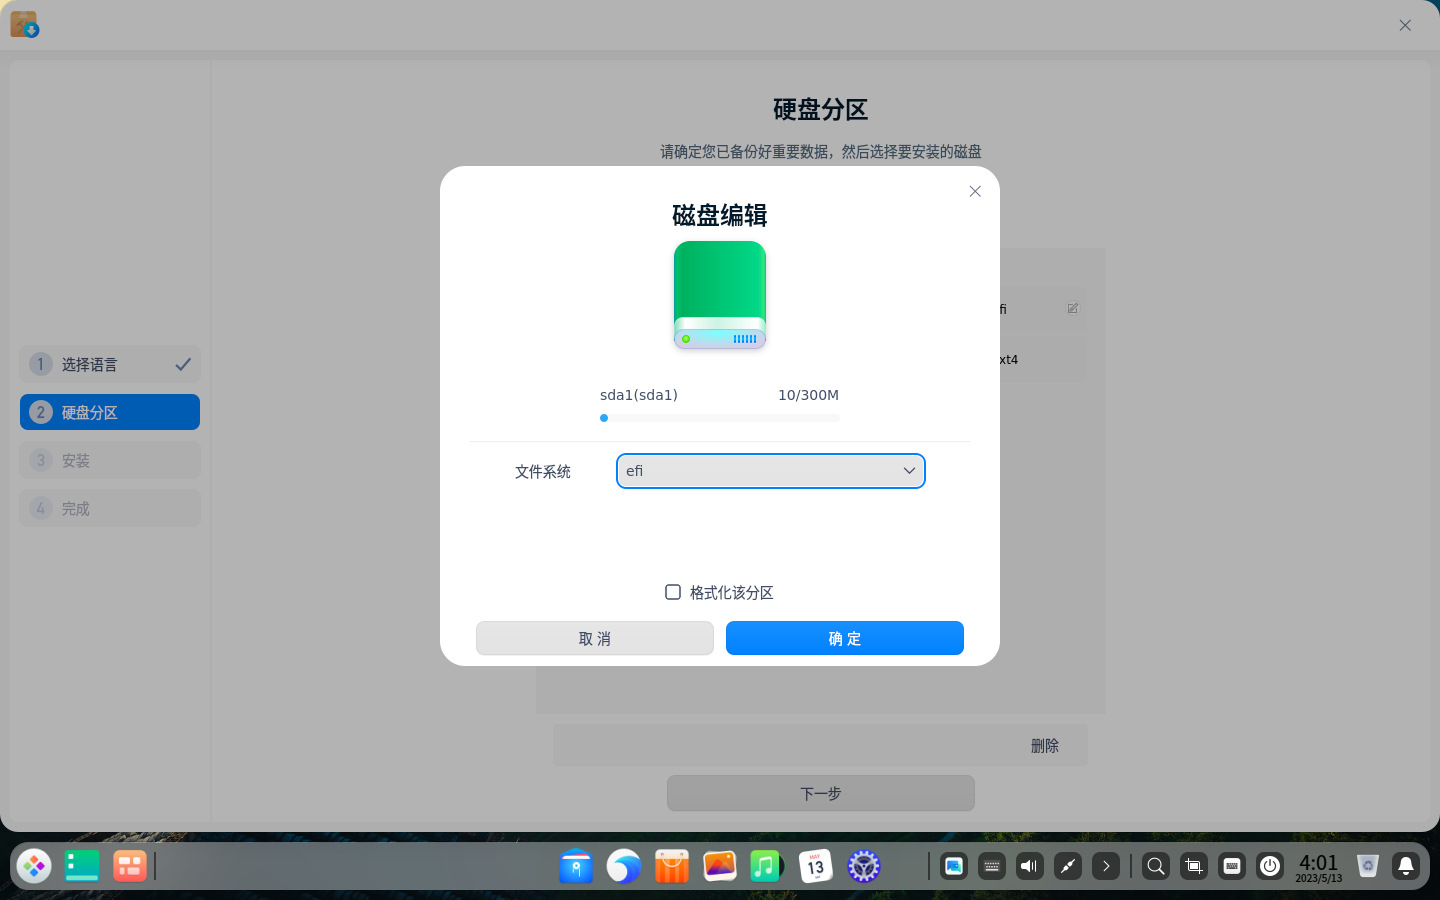This screenshot has width=1440, height=900.
Task: Open the volume control in the tray
Action: [1029, 866]
